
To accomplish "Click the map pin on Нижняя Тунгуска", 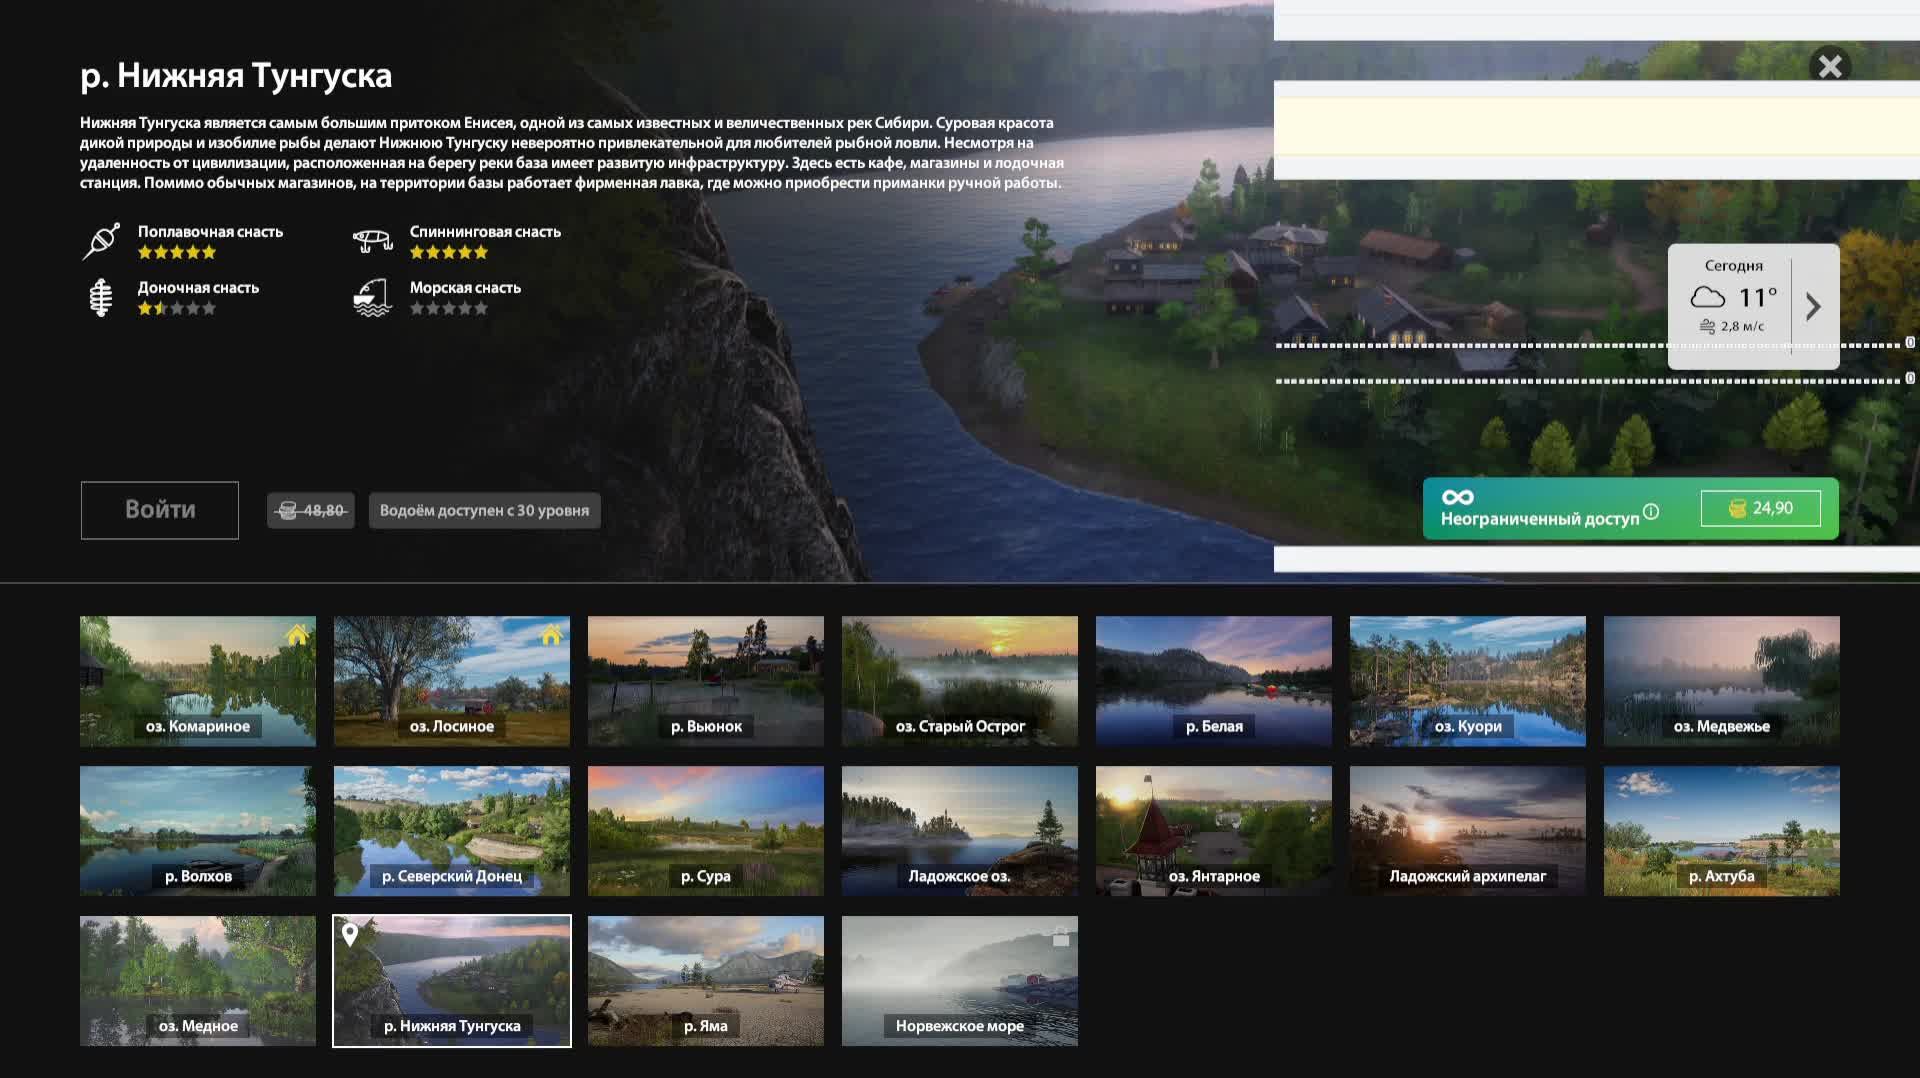I will (x=350, y=935).
